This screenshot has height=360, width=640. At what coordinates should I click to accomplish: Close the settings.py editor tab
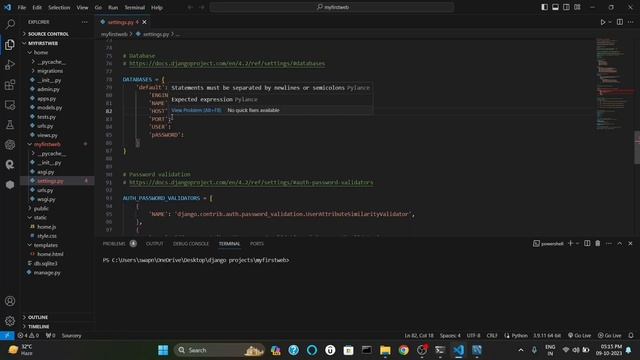pyautogui.click(x=144, y=22)
